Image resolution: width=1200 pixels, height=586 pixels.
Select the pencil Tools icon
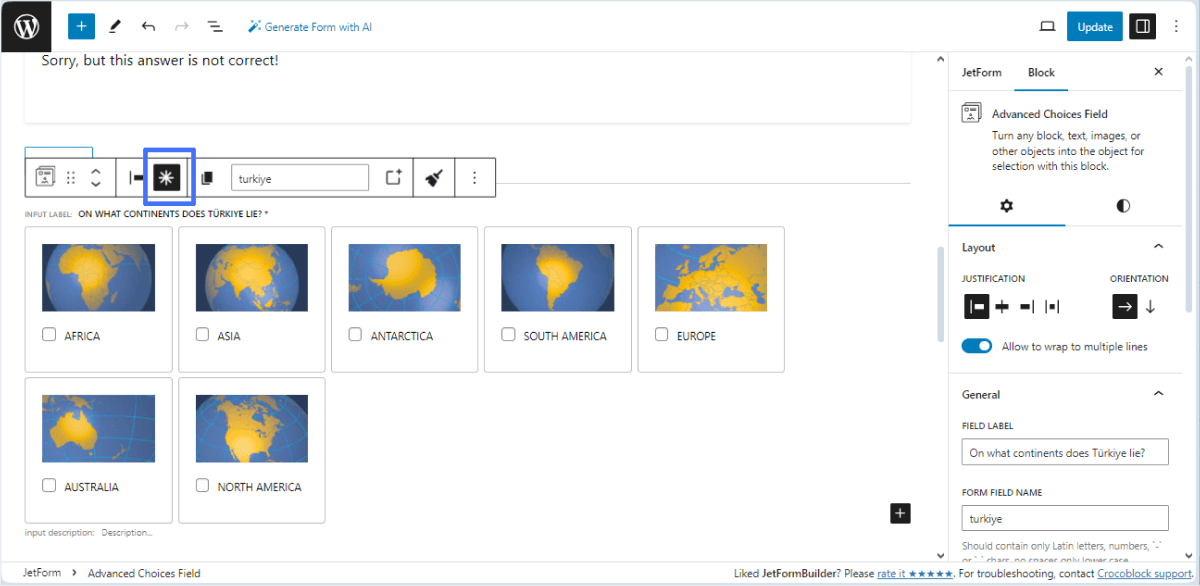tap(115, 26)
